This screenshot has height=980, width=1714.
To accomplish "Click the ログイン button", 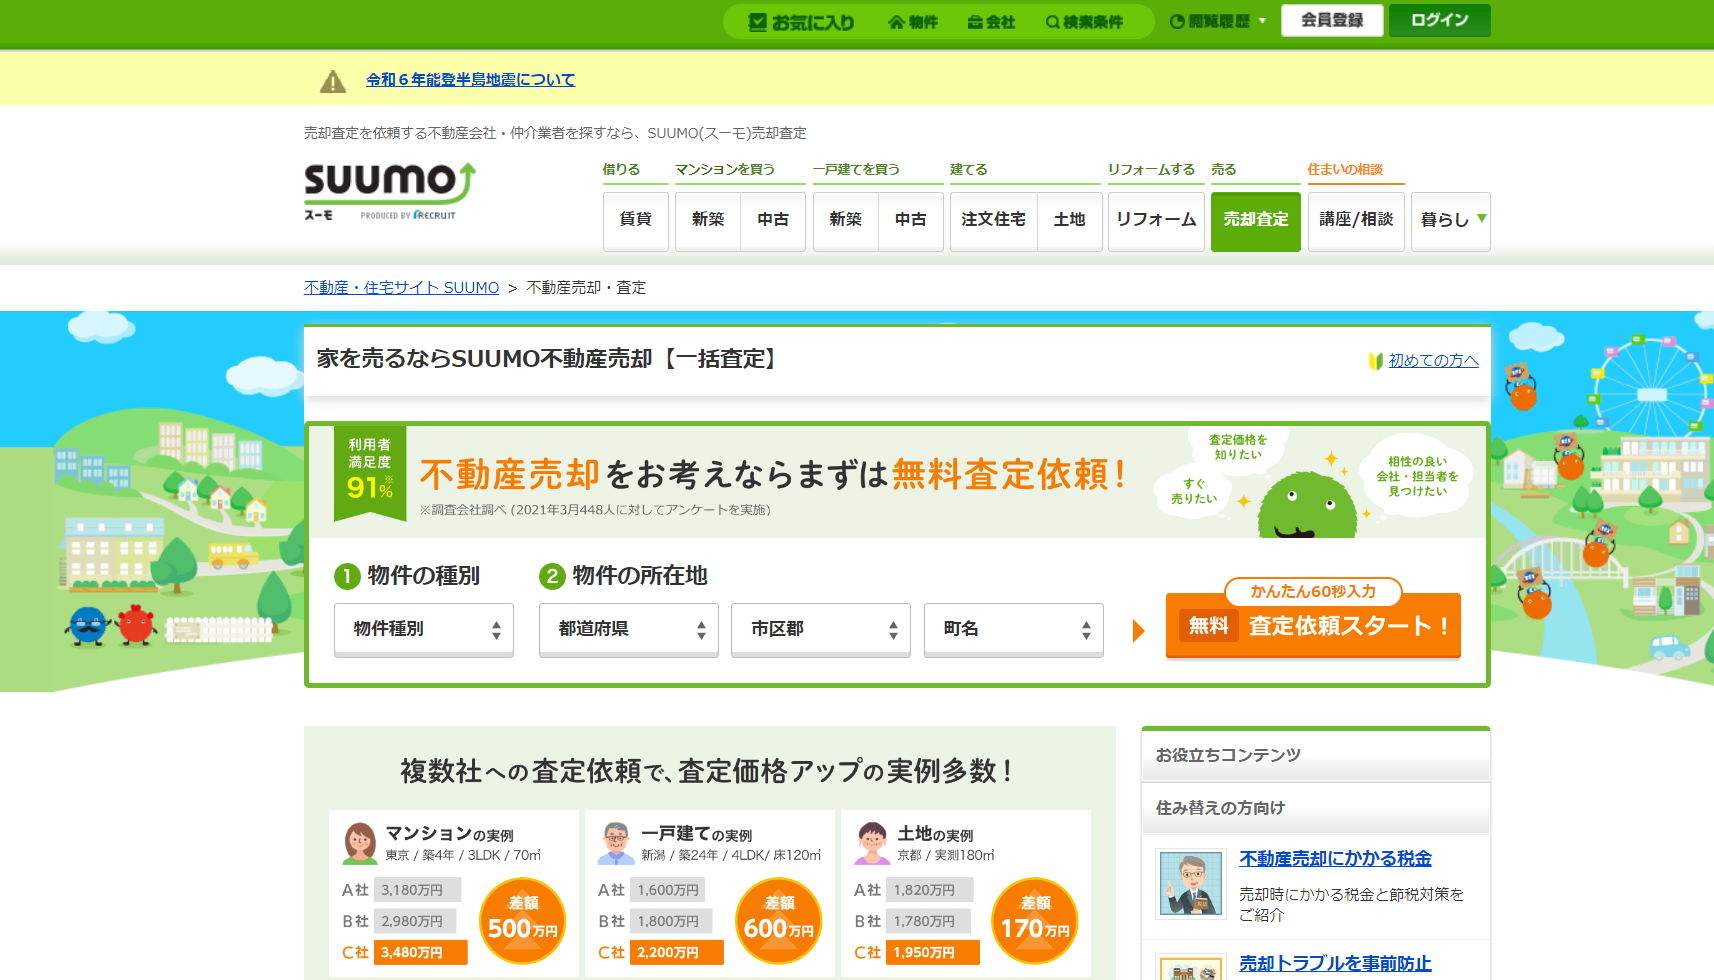I will [1439, 21].
